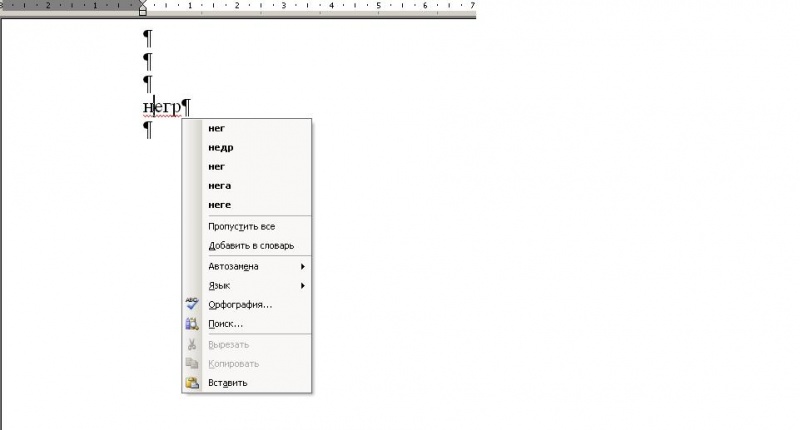Select the suggestion "недр"
Viewport: 800px width, 430px height.
click(x=220, y=147)
